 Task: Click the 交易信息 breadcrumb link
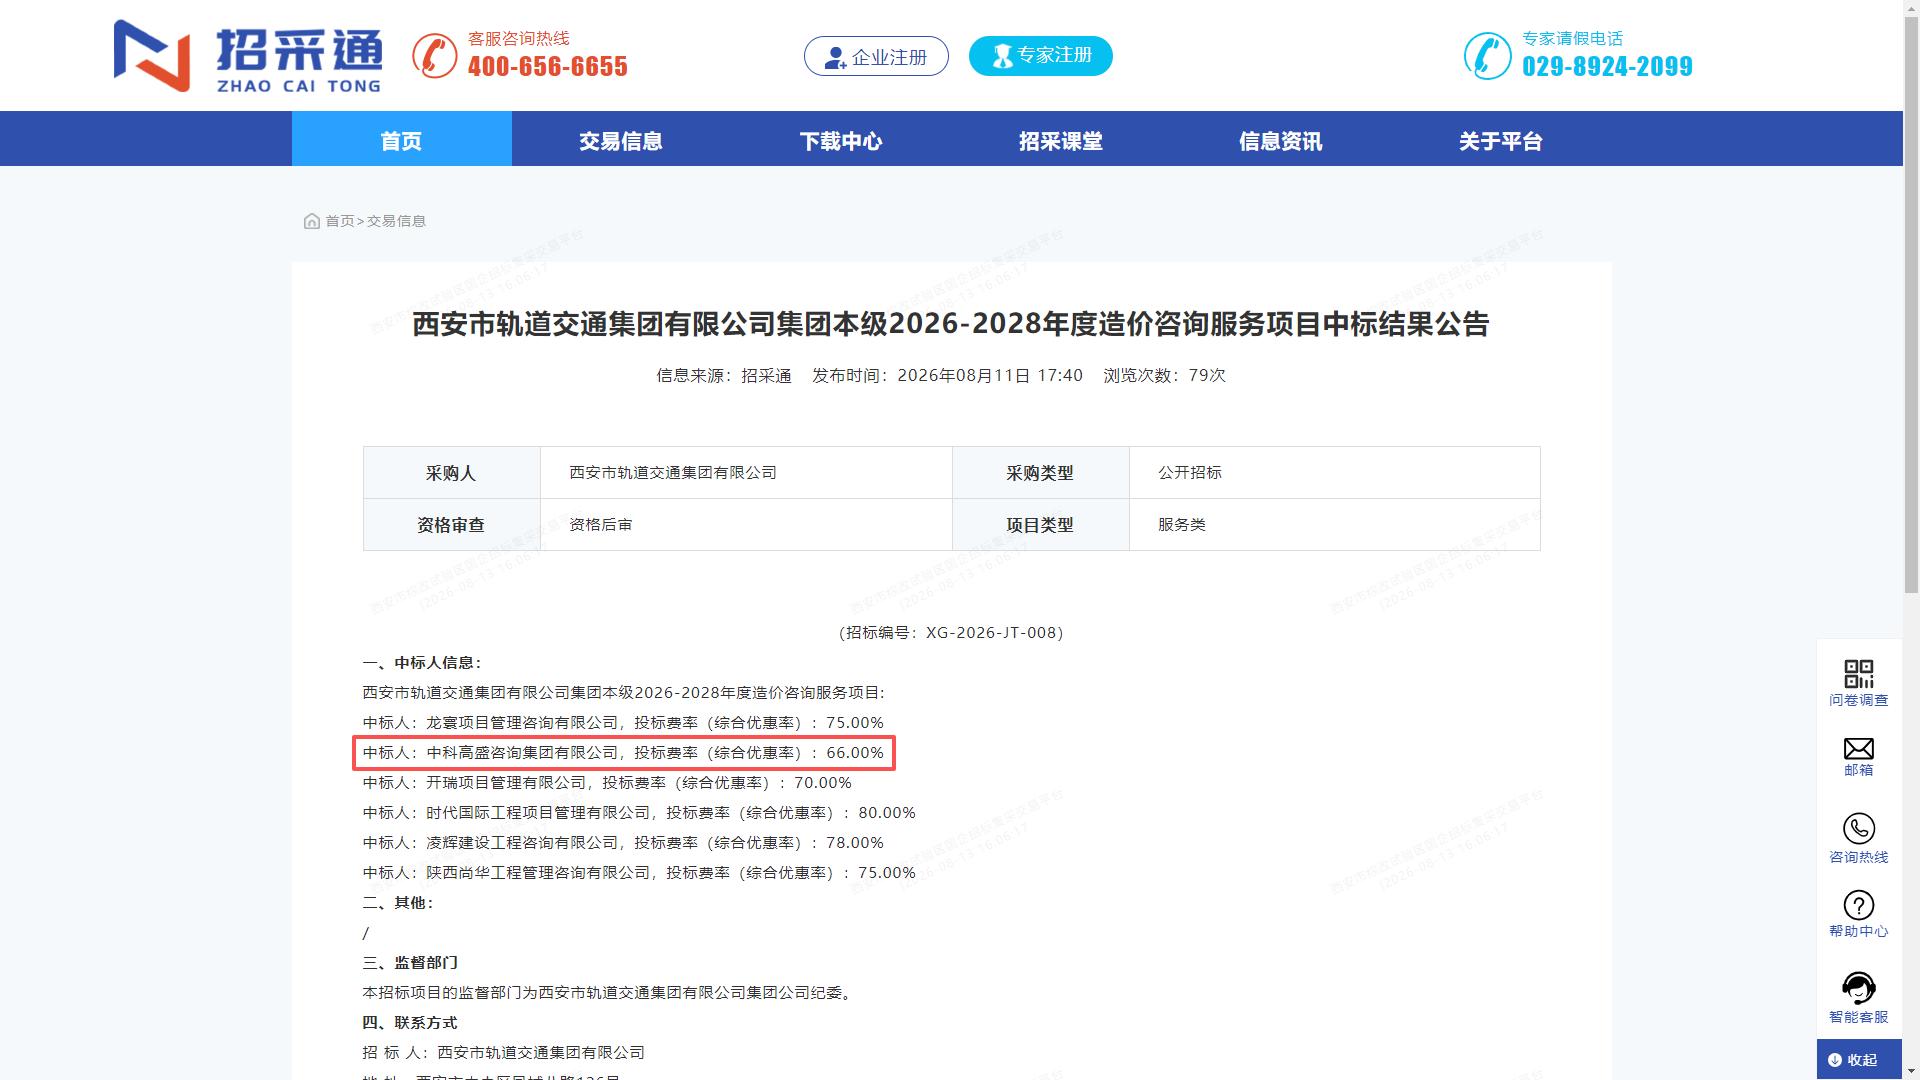click(396, 221)
